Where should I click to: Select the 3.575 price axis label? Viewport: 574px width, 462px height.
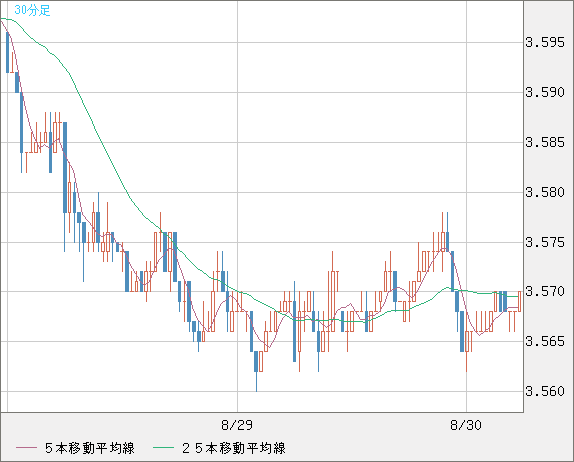click(x=545, y=242)
